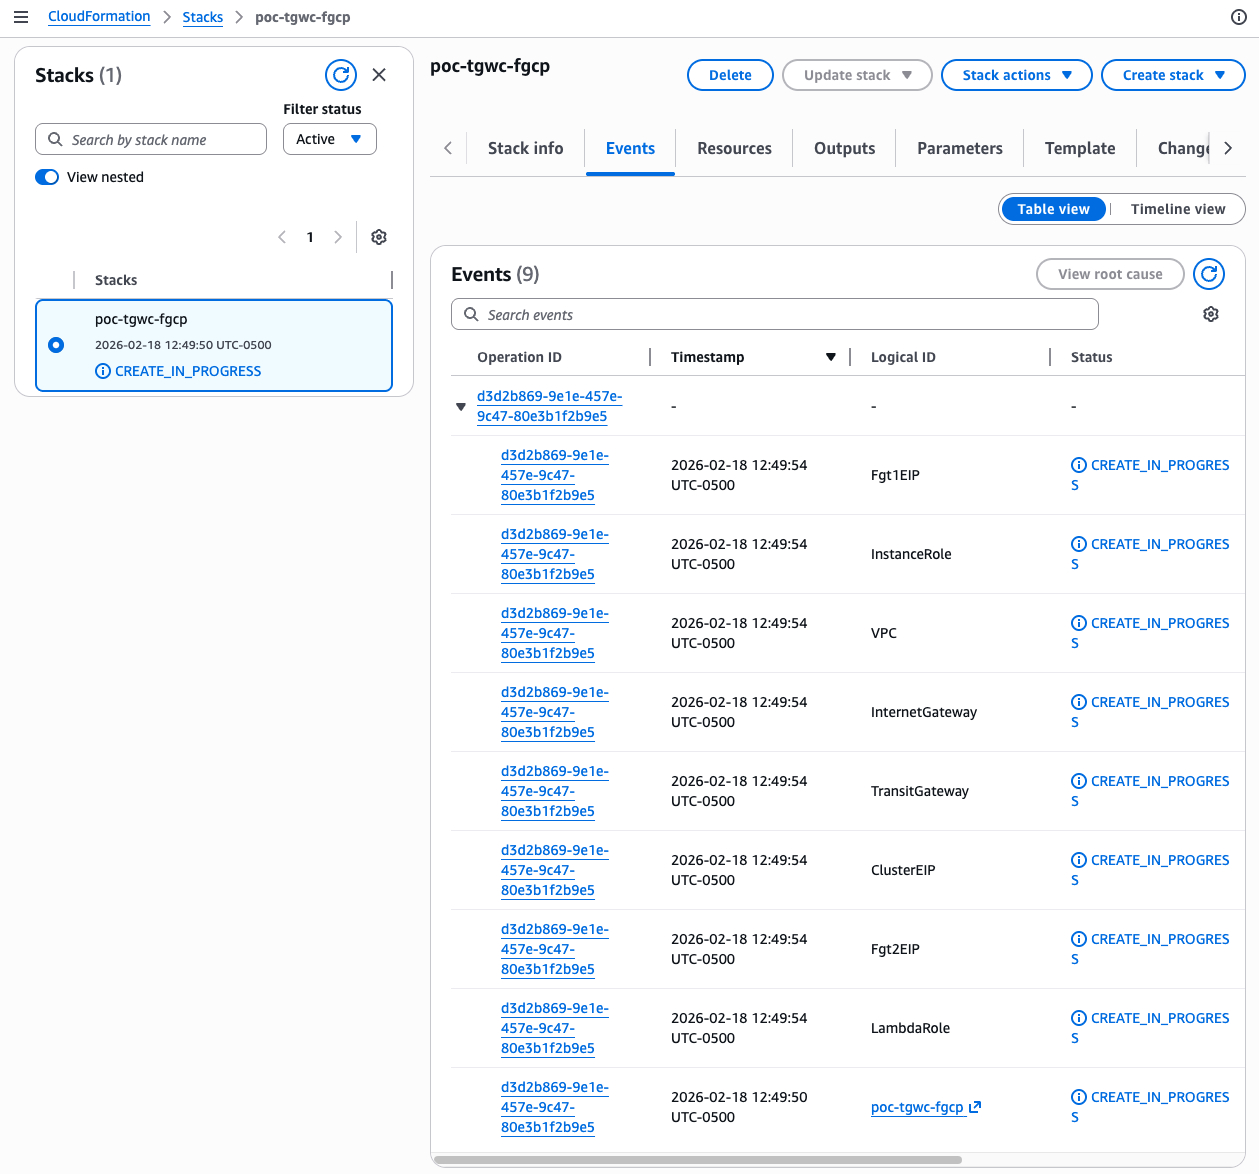Refresh the Stacks list
The image size is (1259, 1174).
click(x=341, y=75)
